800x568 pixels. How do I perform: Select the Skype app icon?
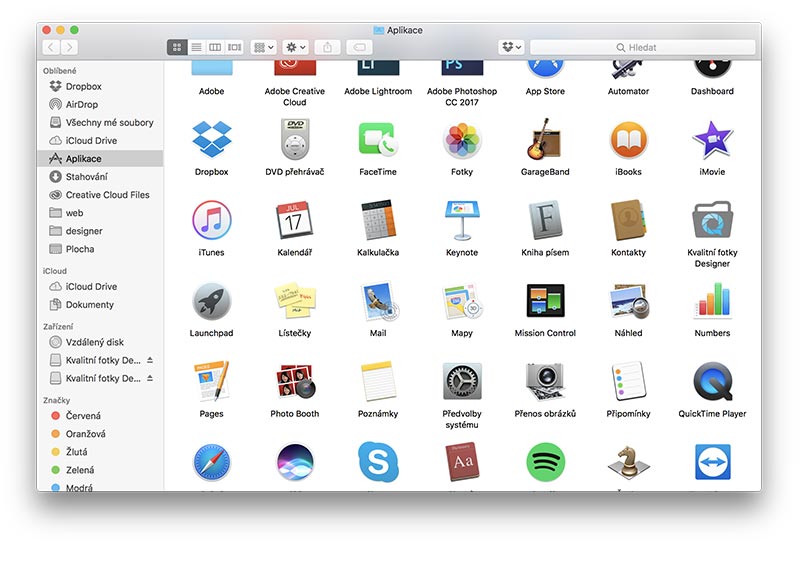click(378, 462)
